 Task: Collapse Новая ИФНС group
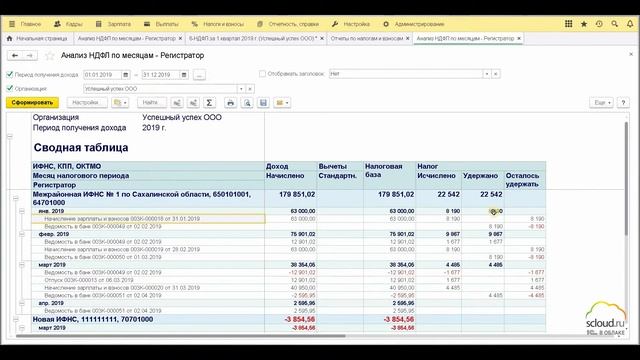coord(16,320)
